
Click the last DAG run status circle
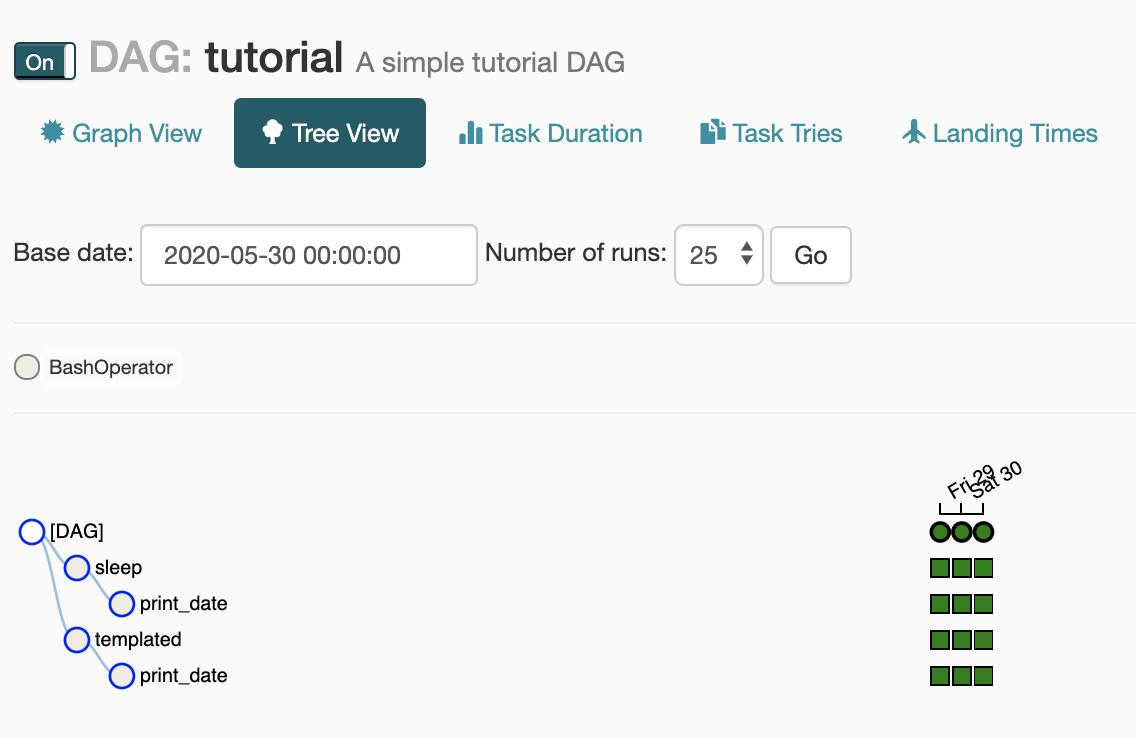click(983, 532)
